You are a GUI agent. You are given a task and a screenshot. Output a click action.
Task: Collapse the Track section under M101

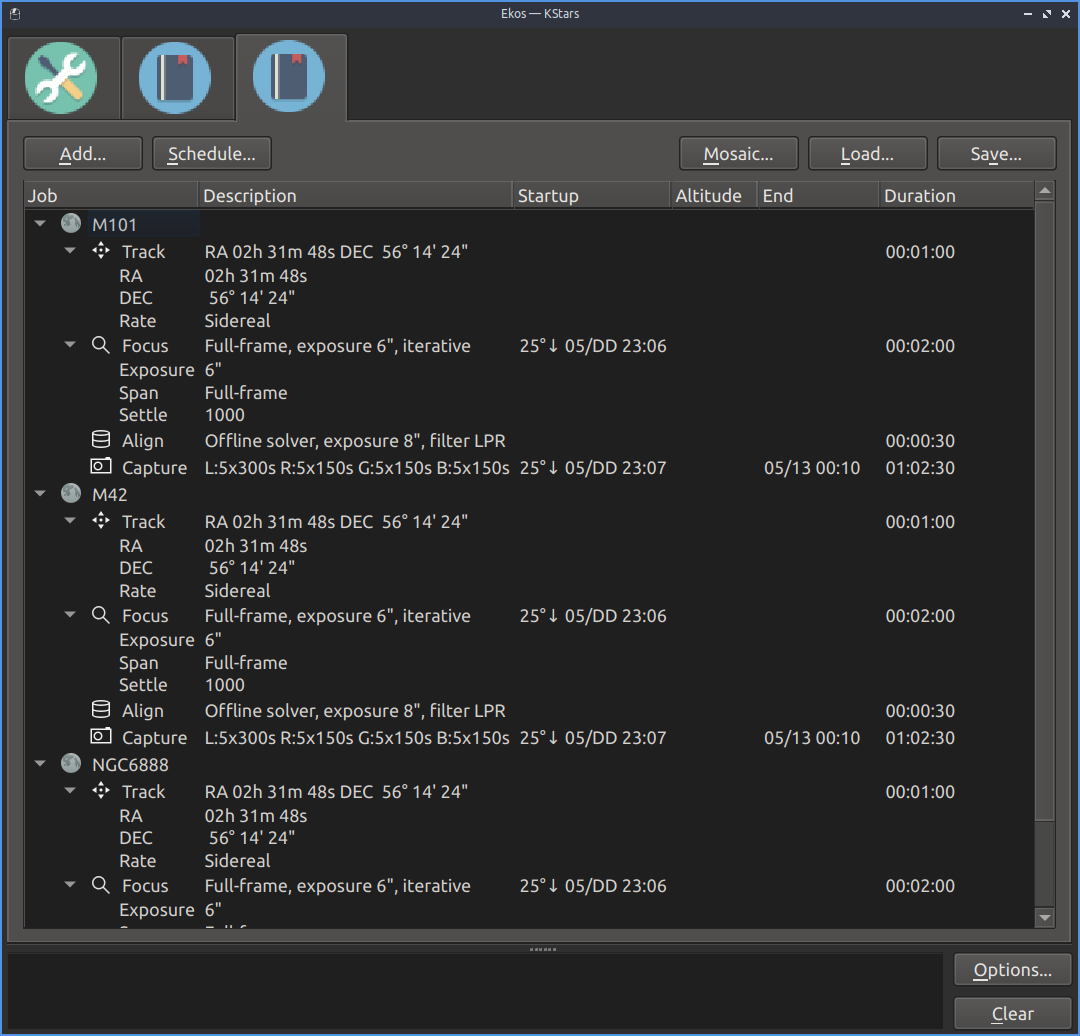[70, 251]
